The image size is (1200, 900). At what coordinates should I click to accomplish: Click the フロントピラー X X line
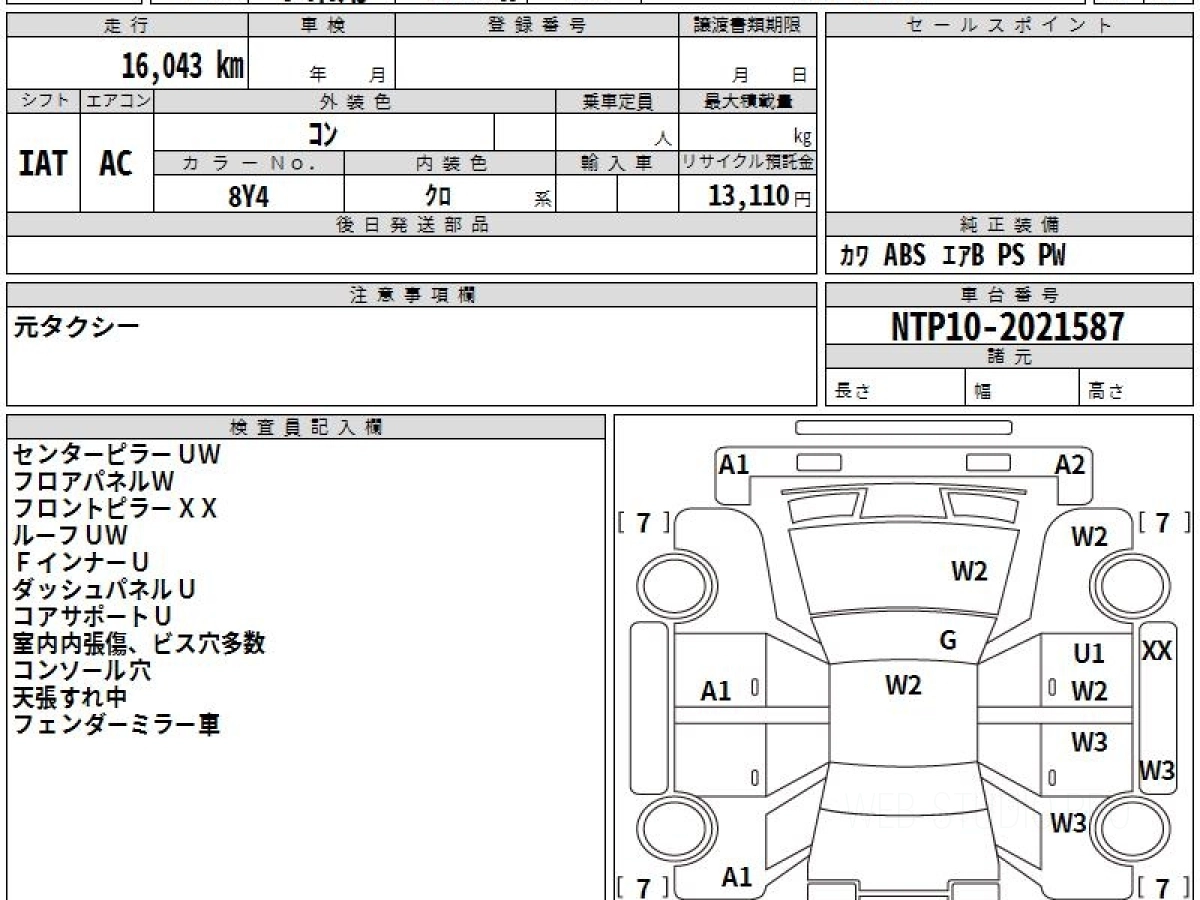[114, 508]
